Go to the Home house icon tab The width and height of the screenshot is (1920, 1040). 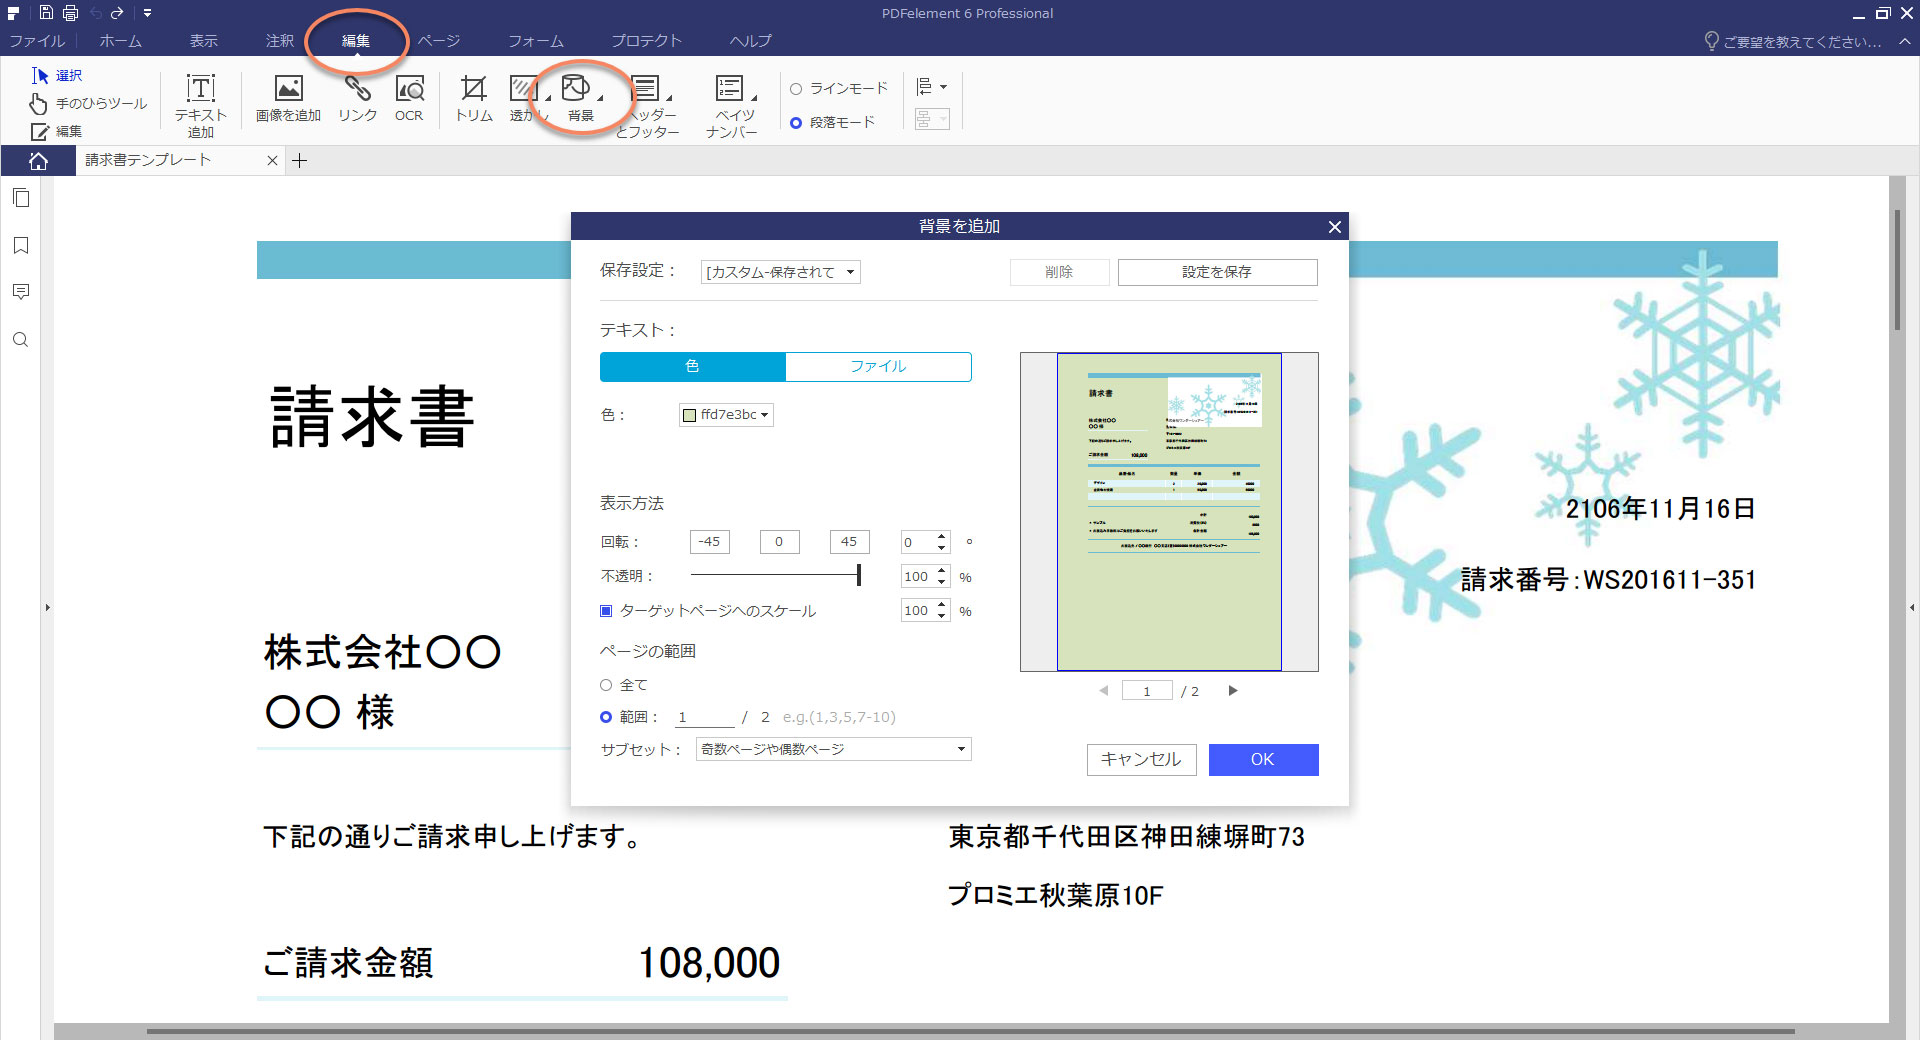point(38,161)
